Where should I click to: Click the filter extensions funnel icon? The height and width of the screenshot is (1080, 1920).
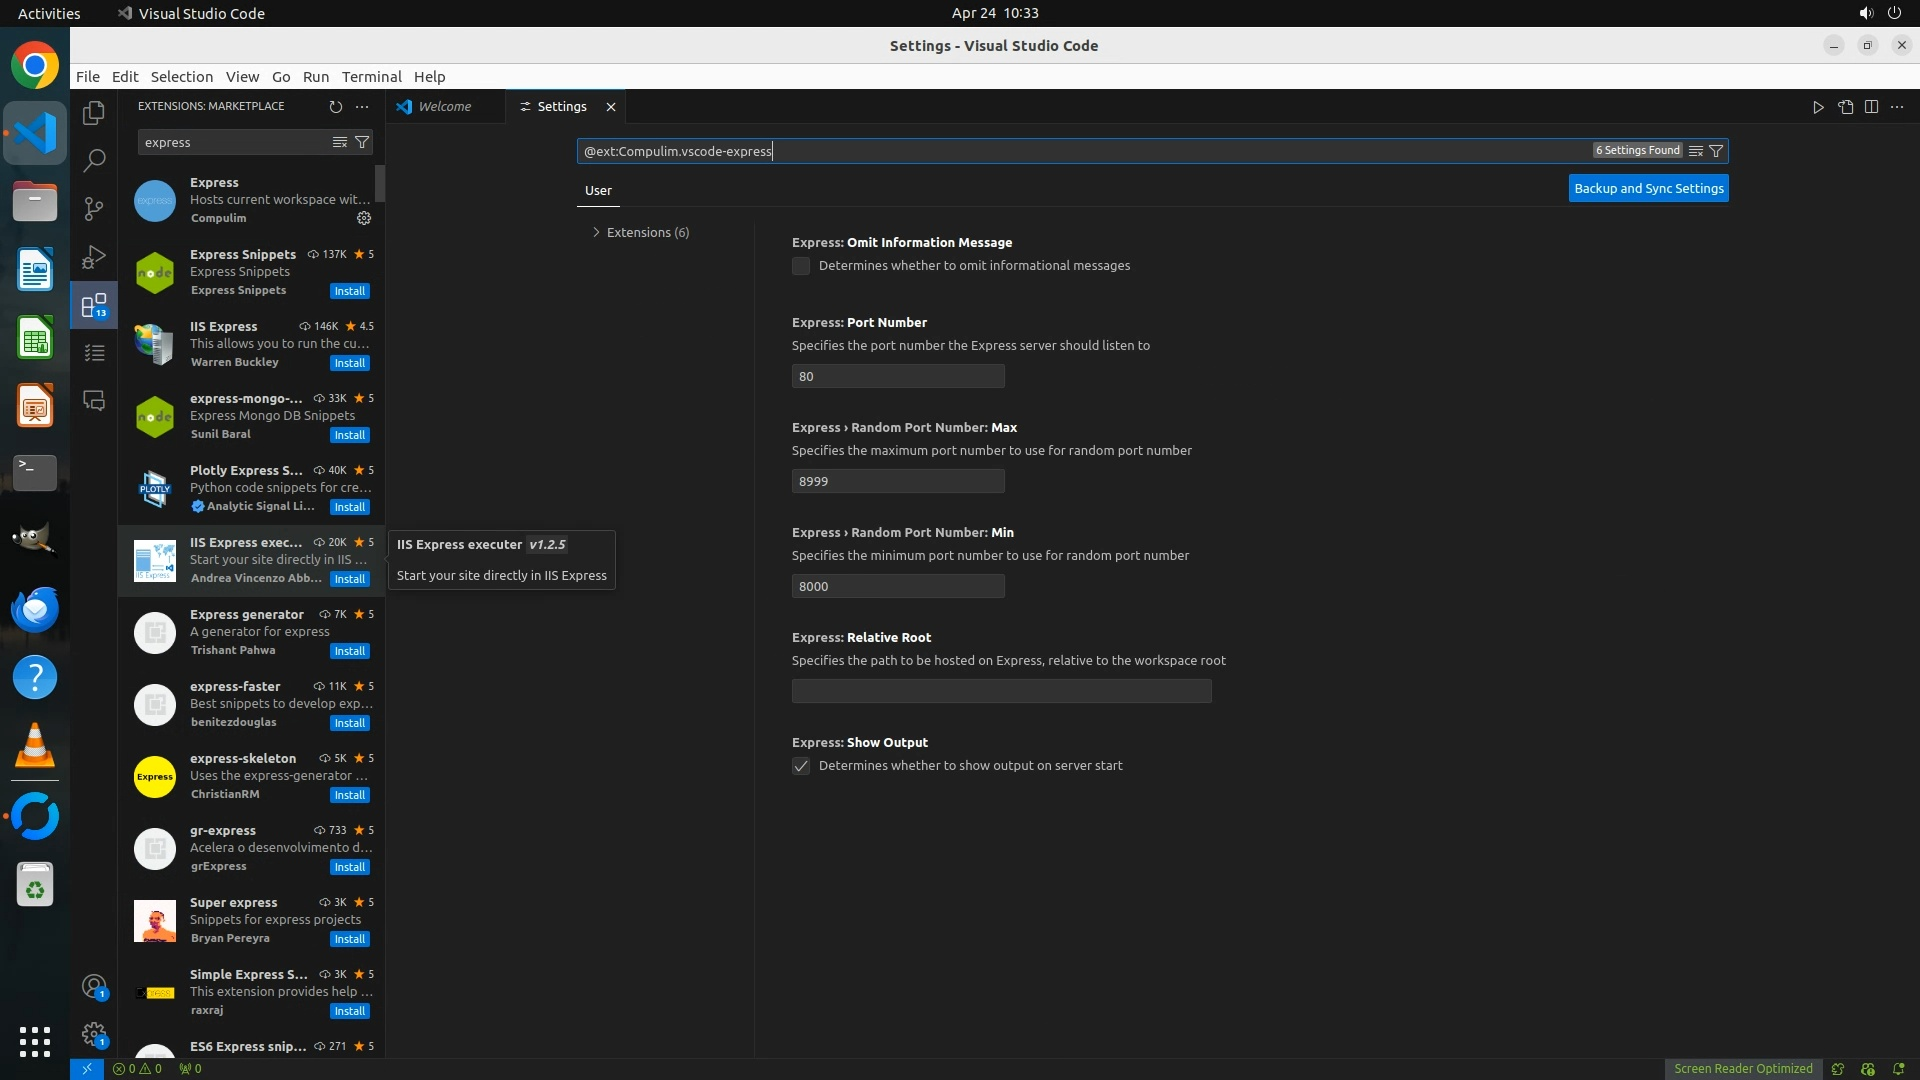[x=363, y=142]
